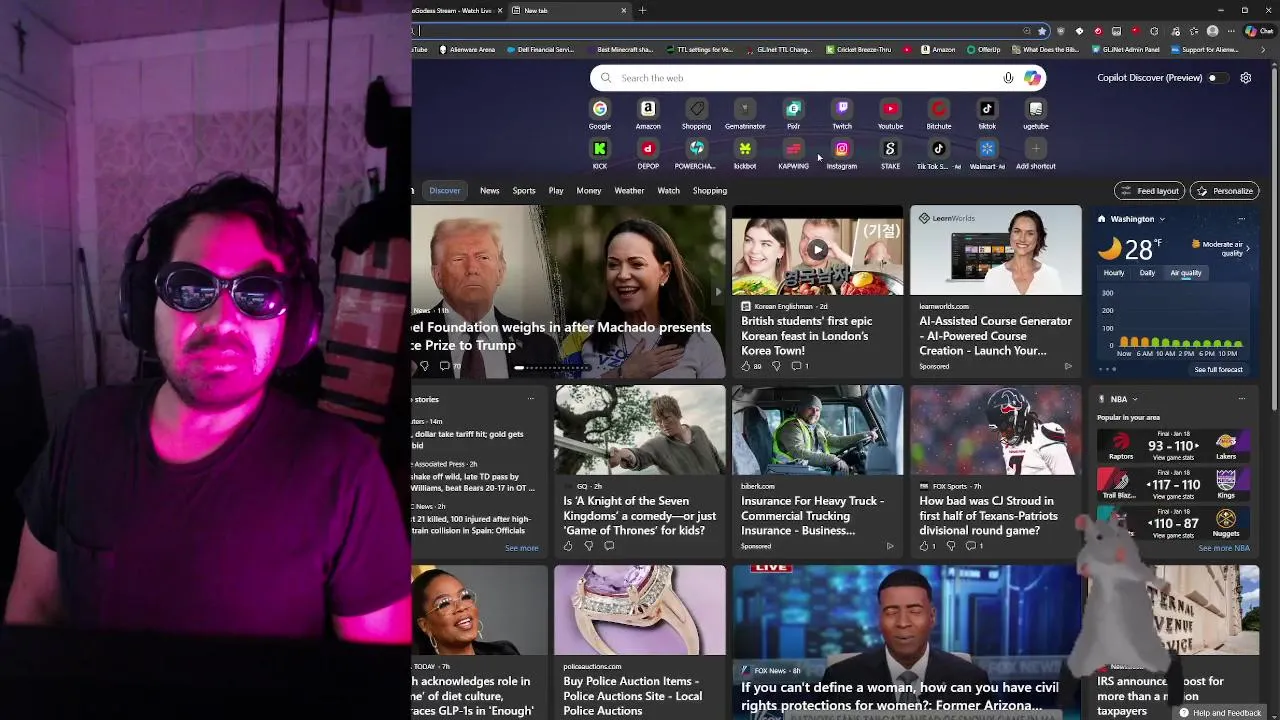Open NBA card more options menu
1280x720 pixels.
[x=1241, y=399]
